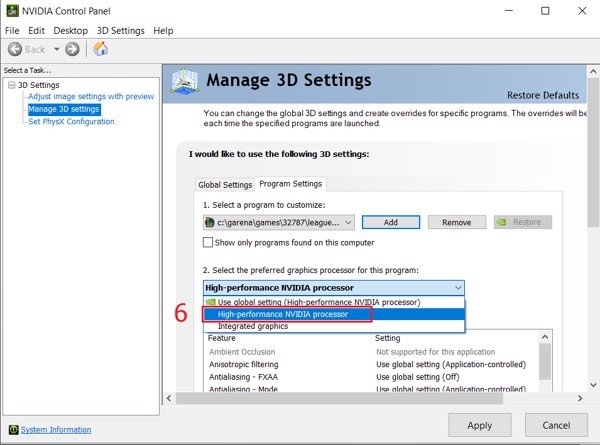
Task: Click the horizontal scrollbar thumb
Action: point(339,398)
